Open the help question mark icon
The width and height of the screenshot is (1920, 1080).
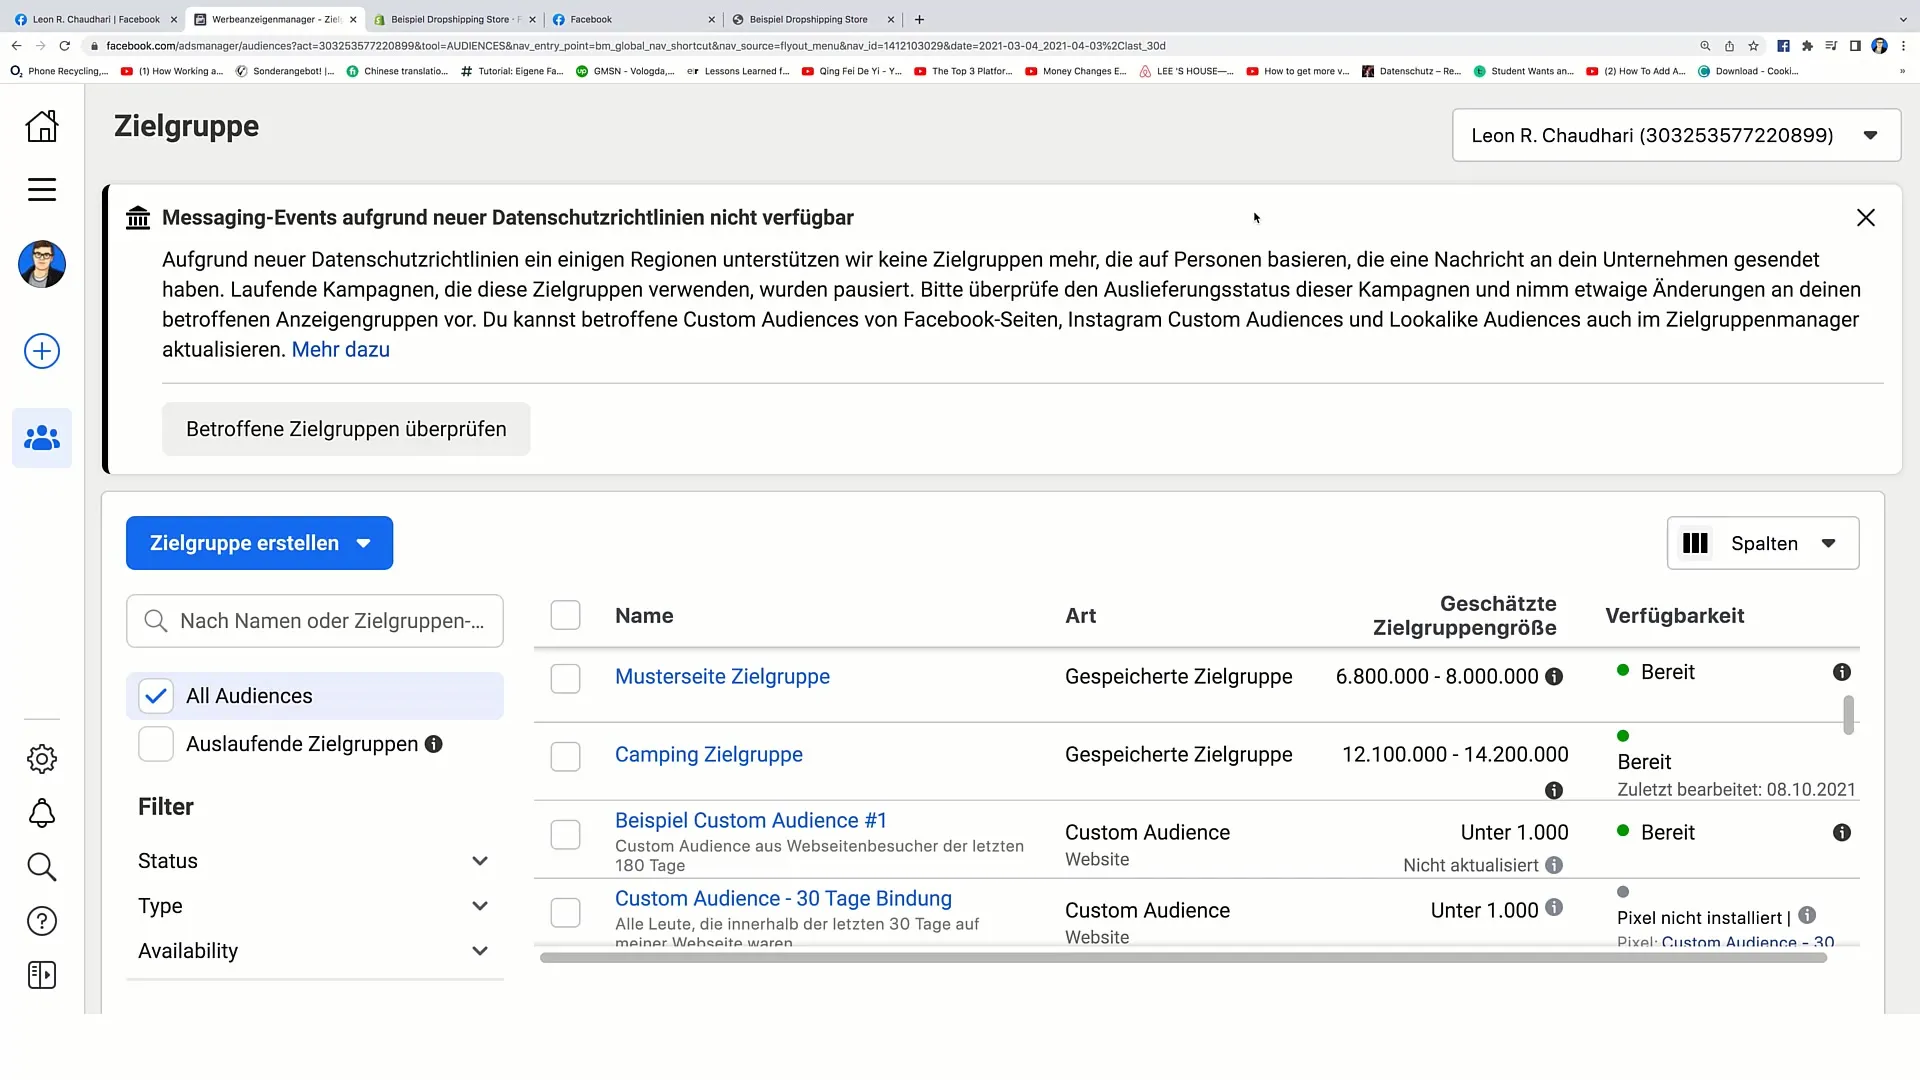click(x=42, y=921)
